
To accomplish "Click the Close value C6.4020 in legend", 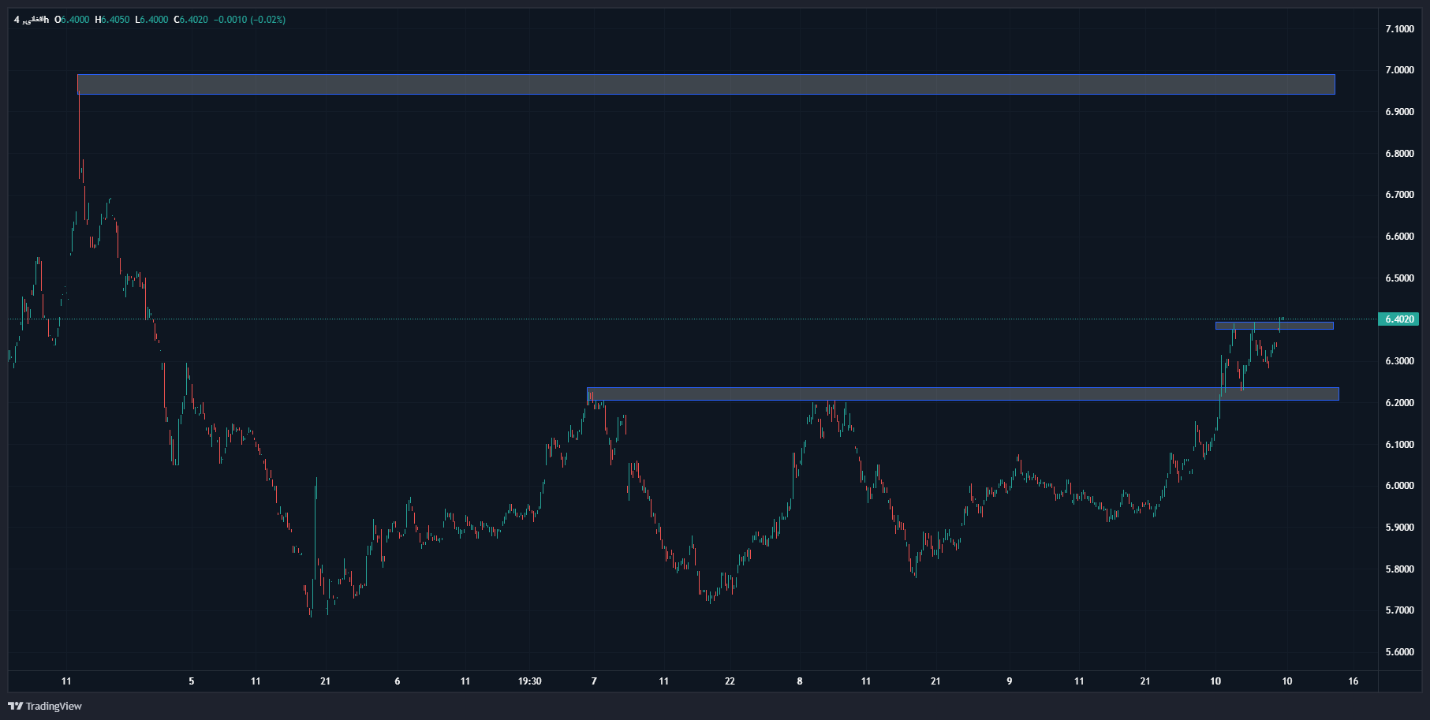I will (189, 19).
